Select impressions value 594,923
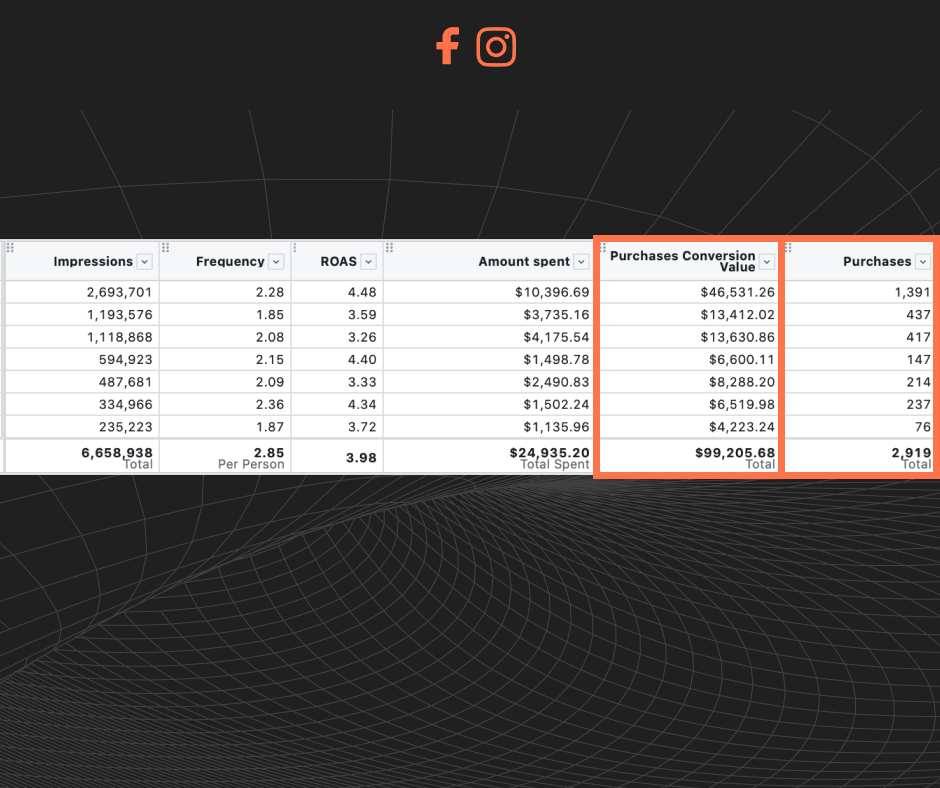The image size is (940, 788). [125, 360]
